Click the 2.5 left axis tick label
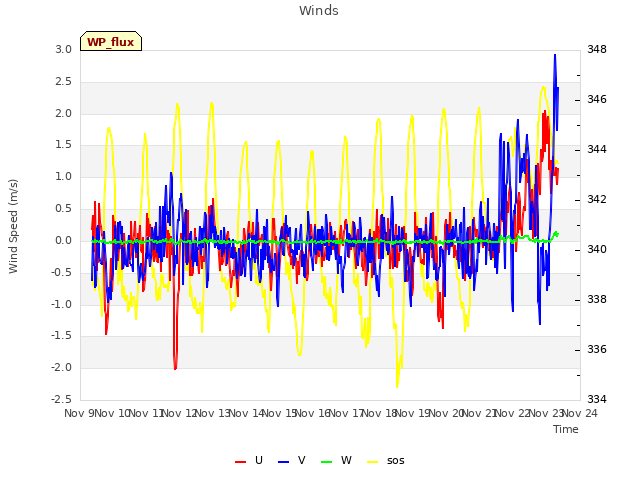Screen dimensions: 640x480 (x=64, y=82)
